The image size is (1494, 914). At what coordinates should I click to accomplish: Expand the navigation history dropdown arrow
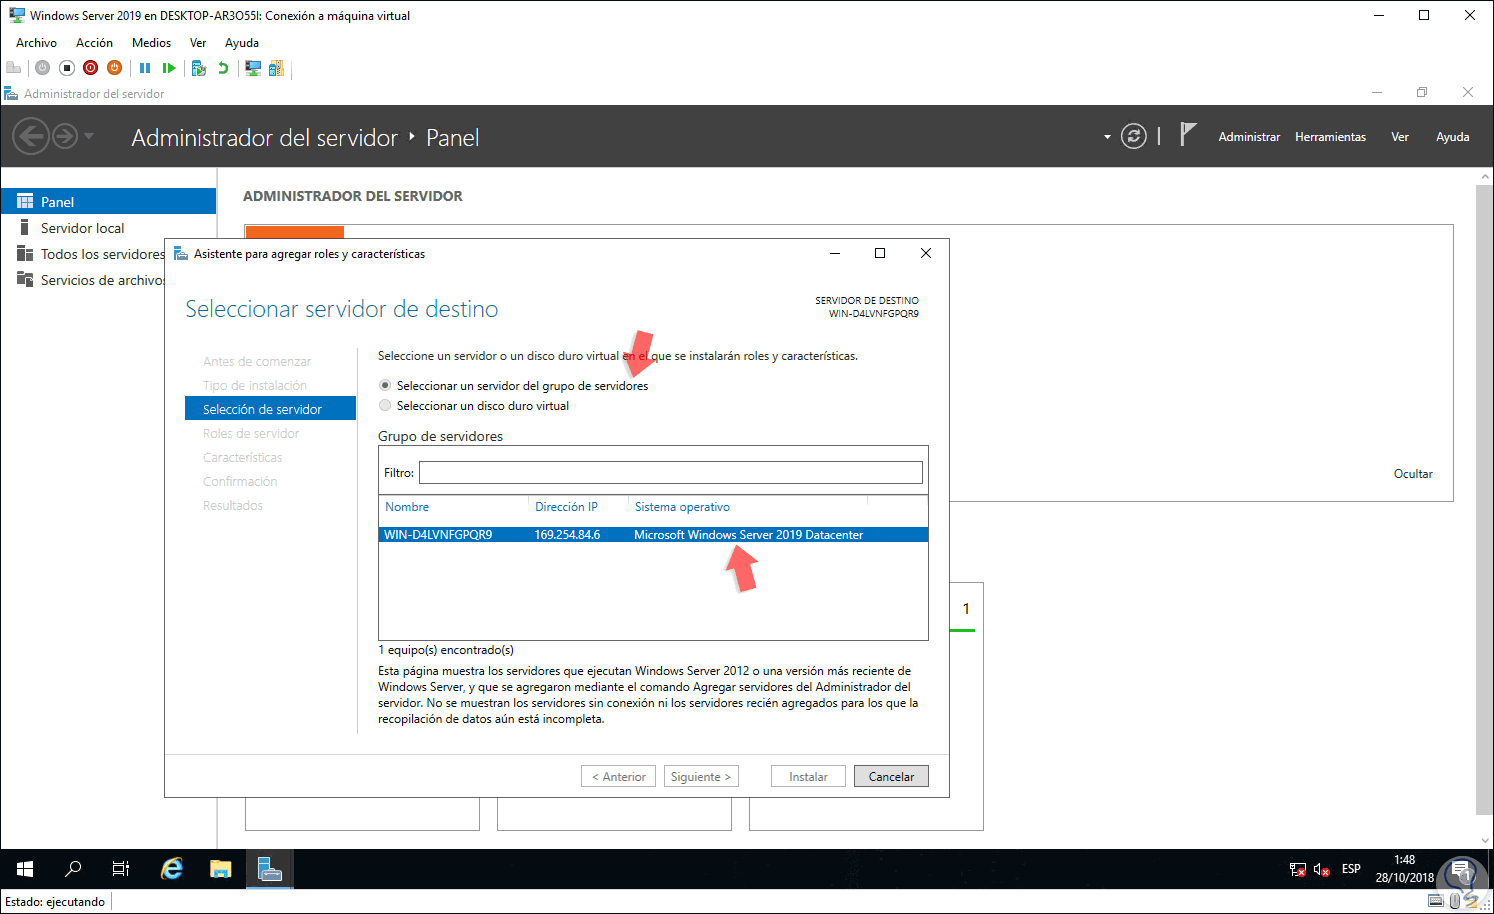(89, 136)
